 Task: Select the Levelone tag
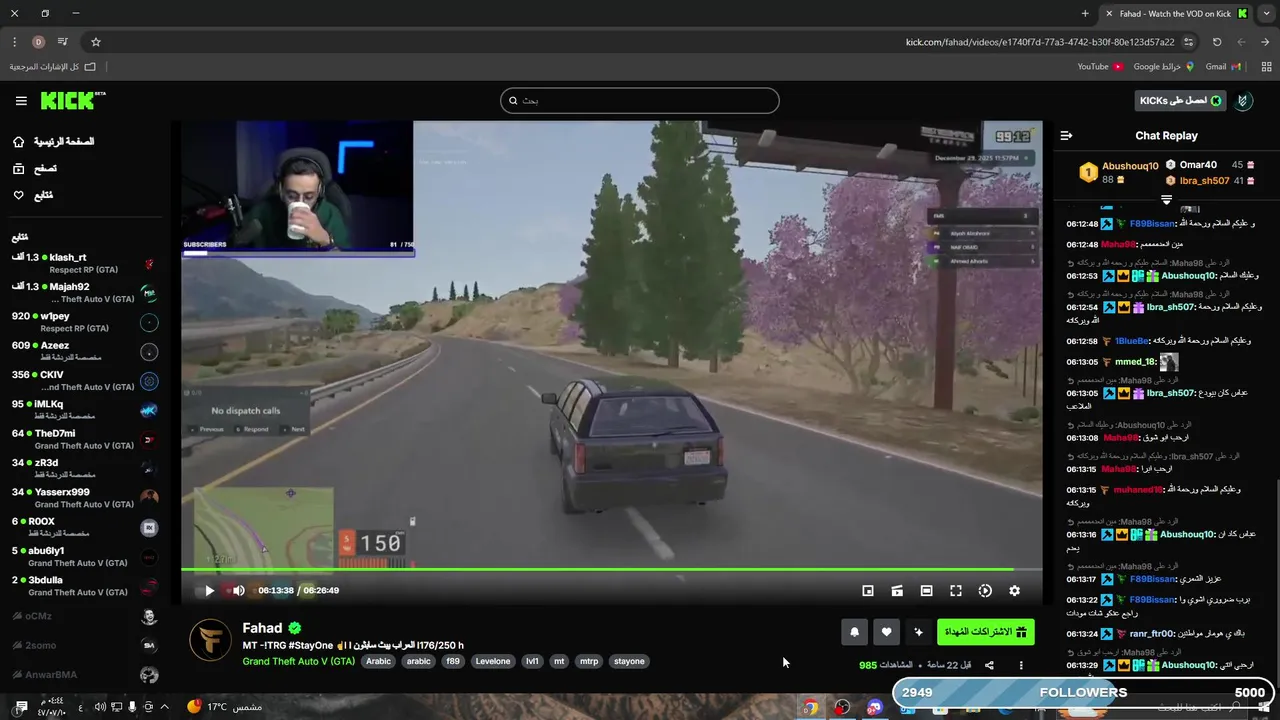tap(492, 662)
